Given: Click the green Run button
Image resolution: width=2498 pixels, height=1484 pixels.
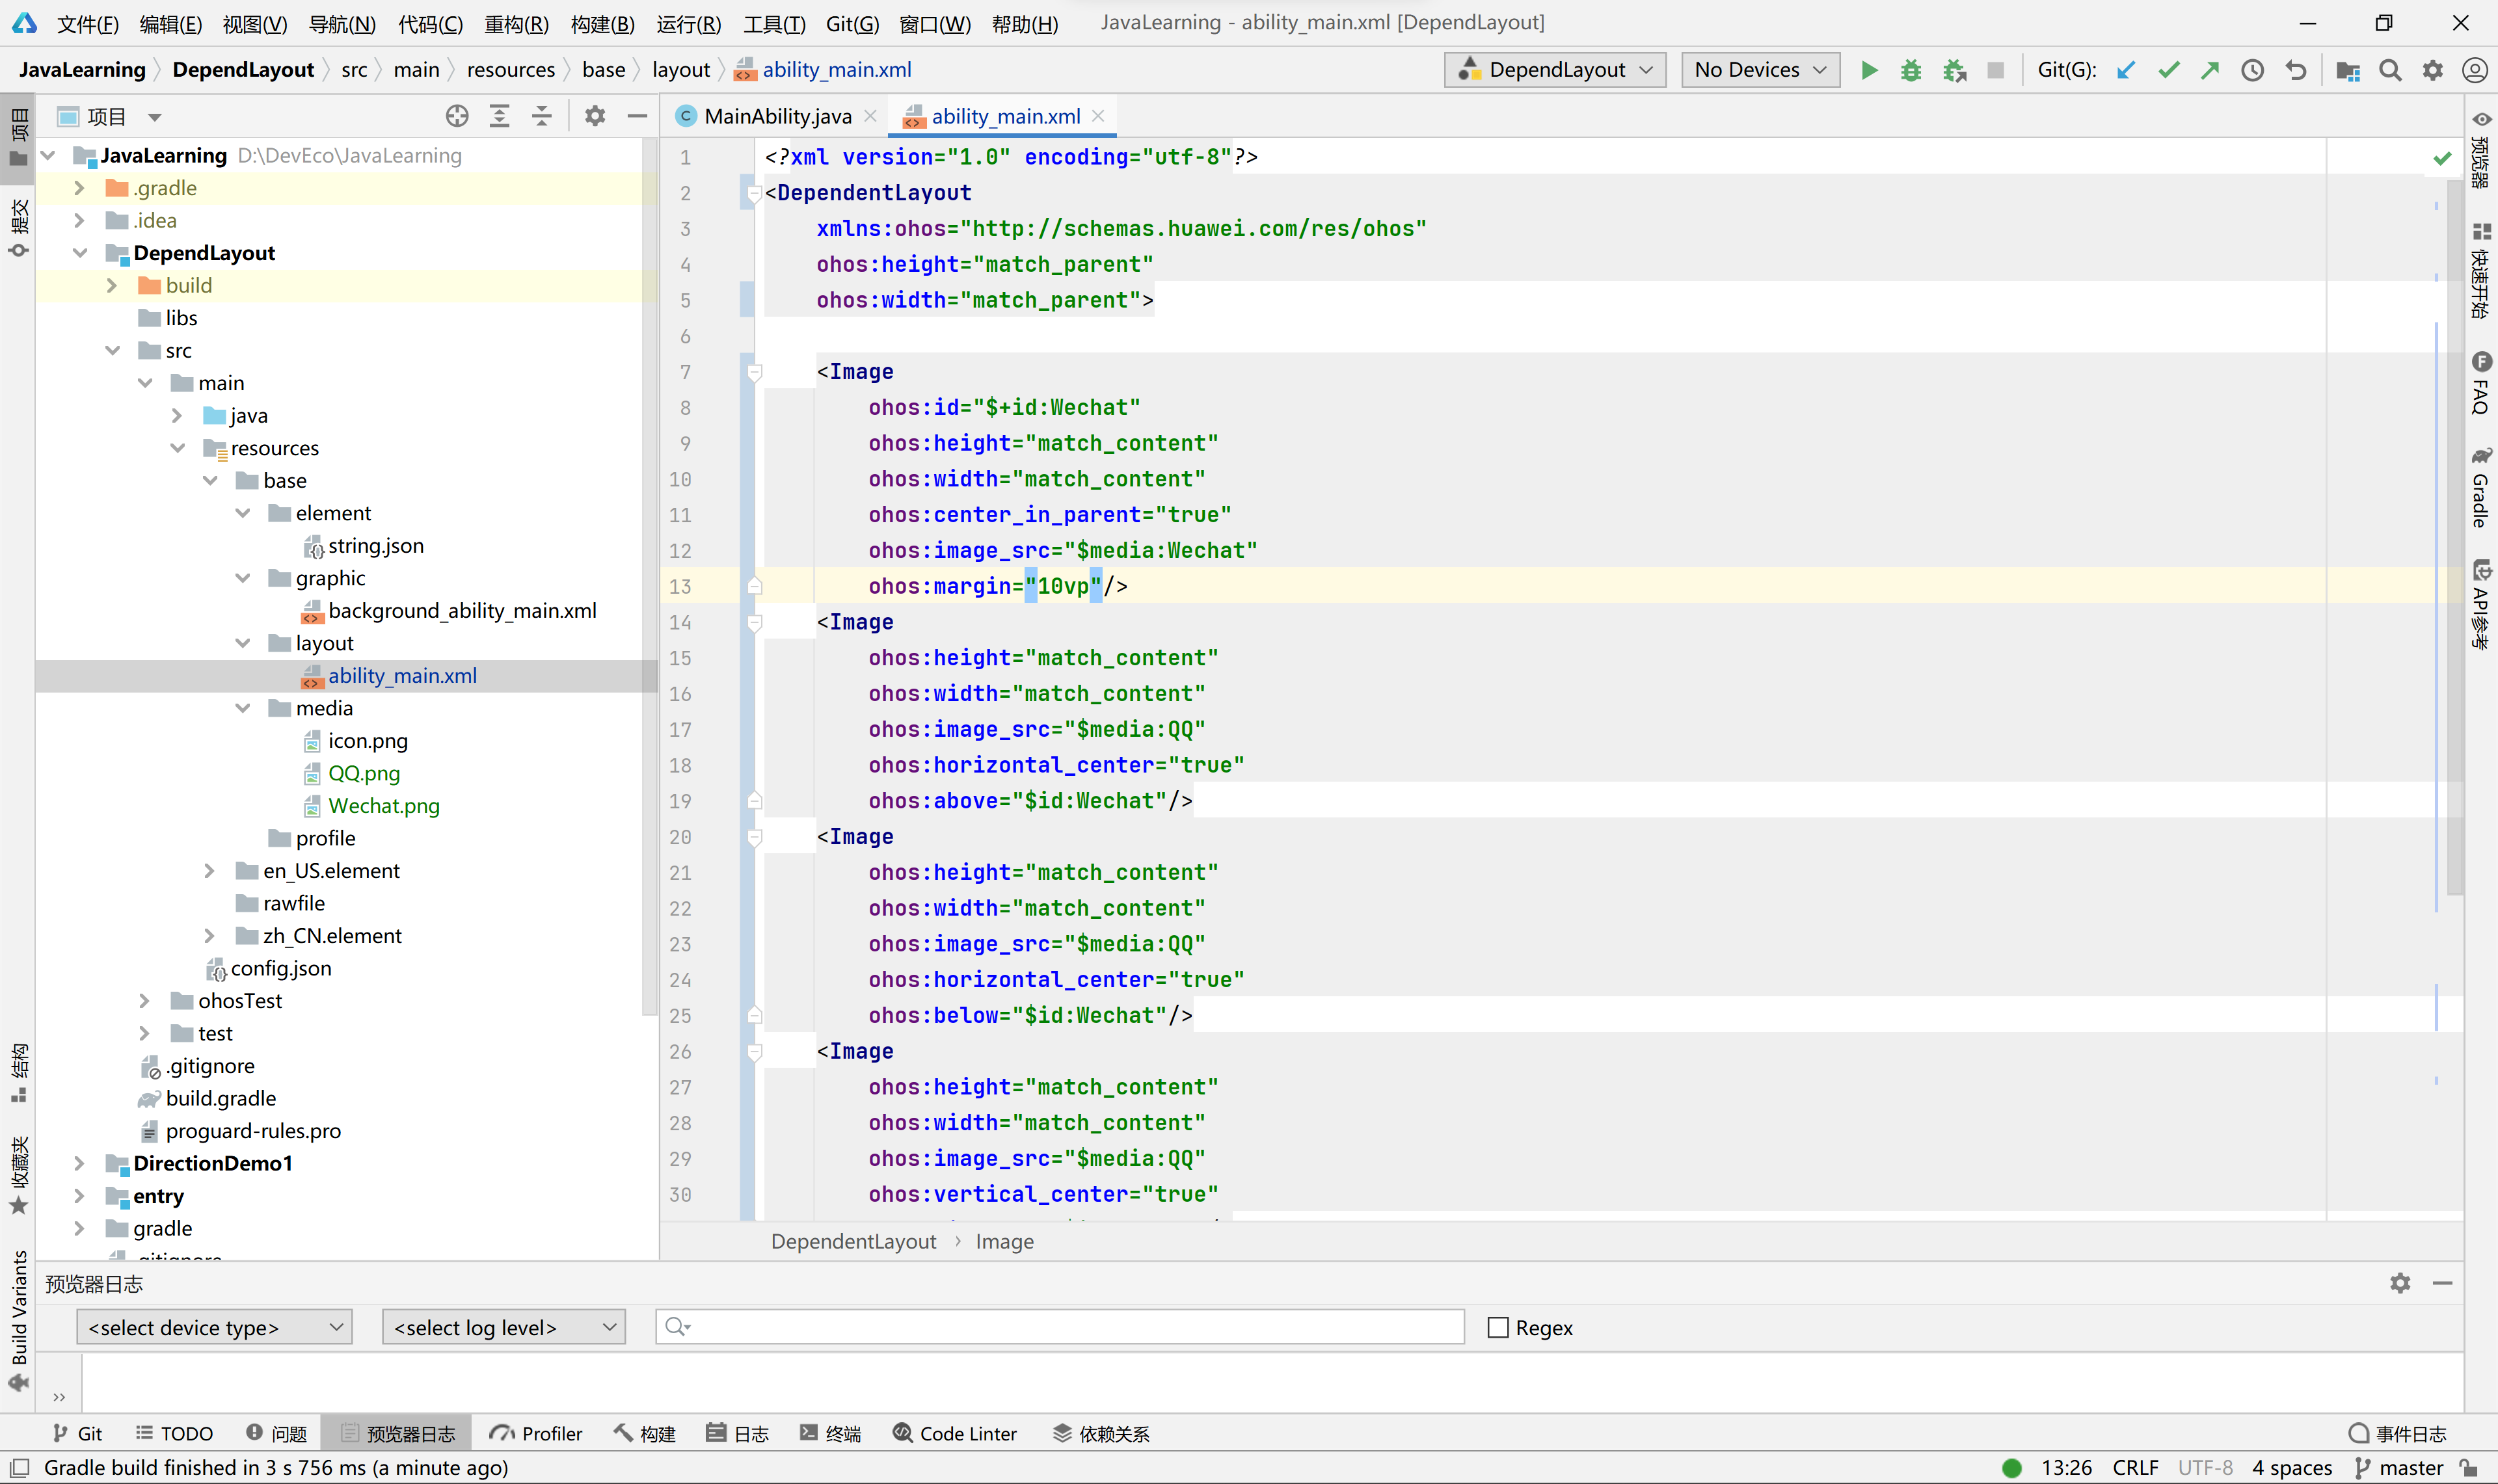Looking at the screenshot, I should (x=1868, y=70).
